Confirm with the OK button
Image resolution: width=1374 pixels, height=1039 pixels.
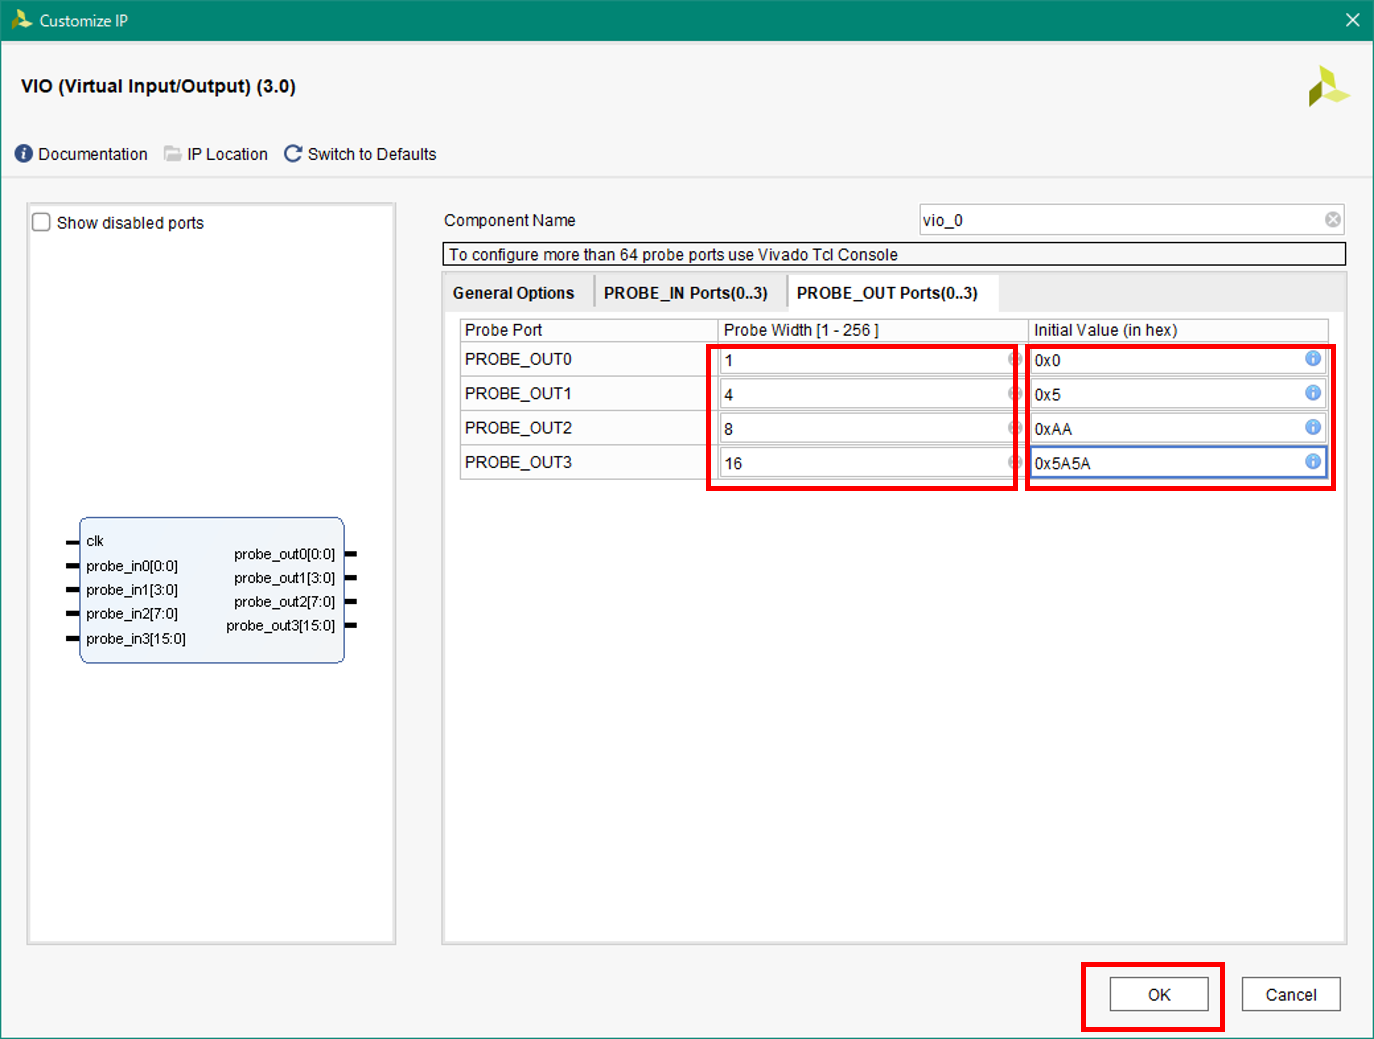pyautogui.click(x=1159, y=995)
